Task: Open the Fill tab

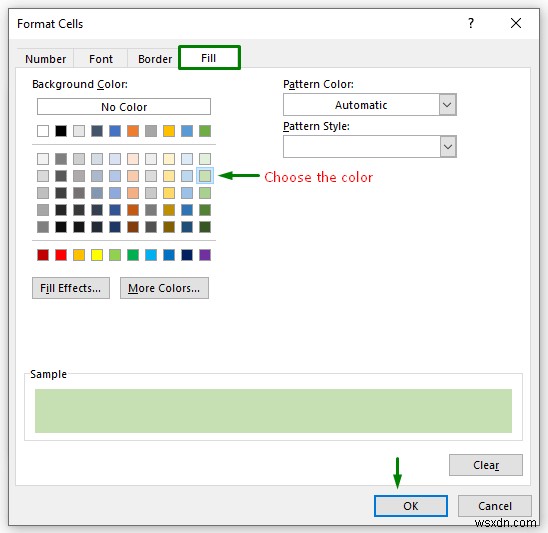Action: pos(209,58)
